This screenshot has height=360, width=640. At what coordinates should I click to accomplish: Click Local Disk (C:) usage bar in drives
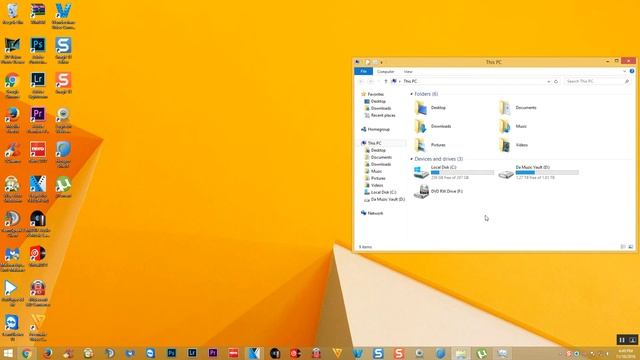(x=462, y=173)
